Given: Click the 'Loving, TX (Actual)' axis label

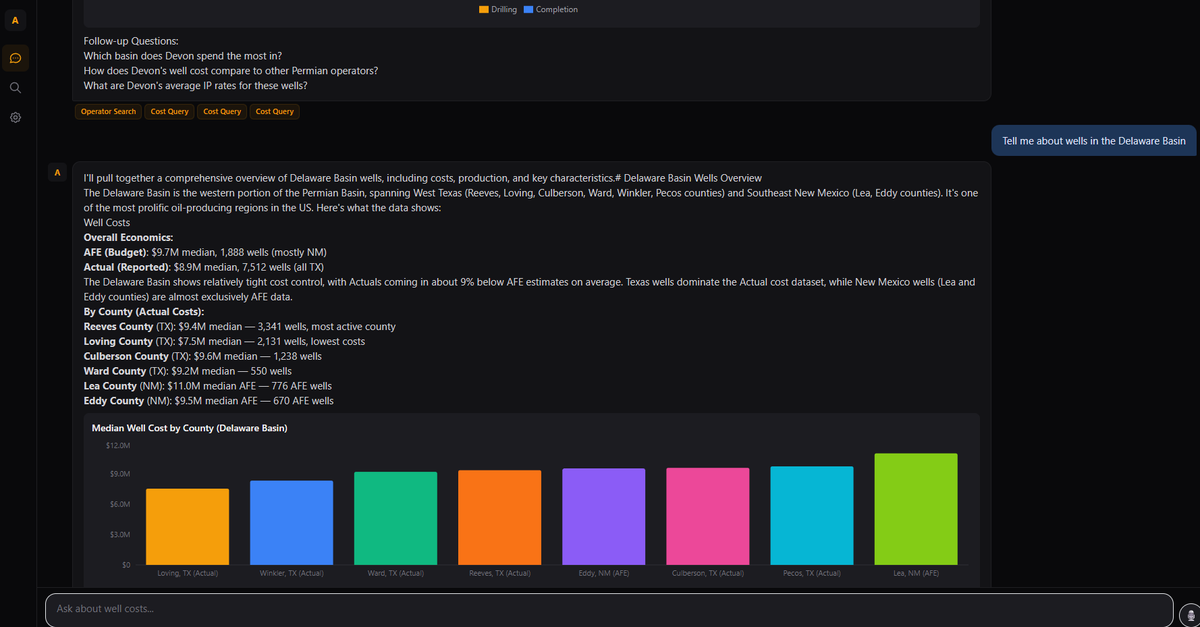Looking at the screenshot, I should 187,573.
